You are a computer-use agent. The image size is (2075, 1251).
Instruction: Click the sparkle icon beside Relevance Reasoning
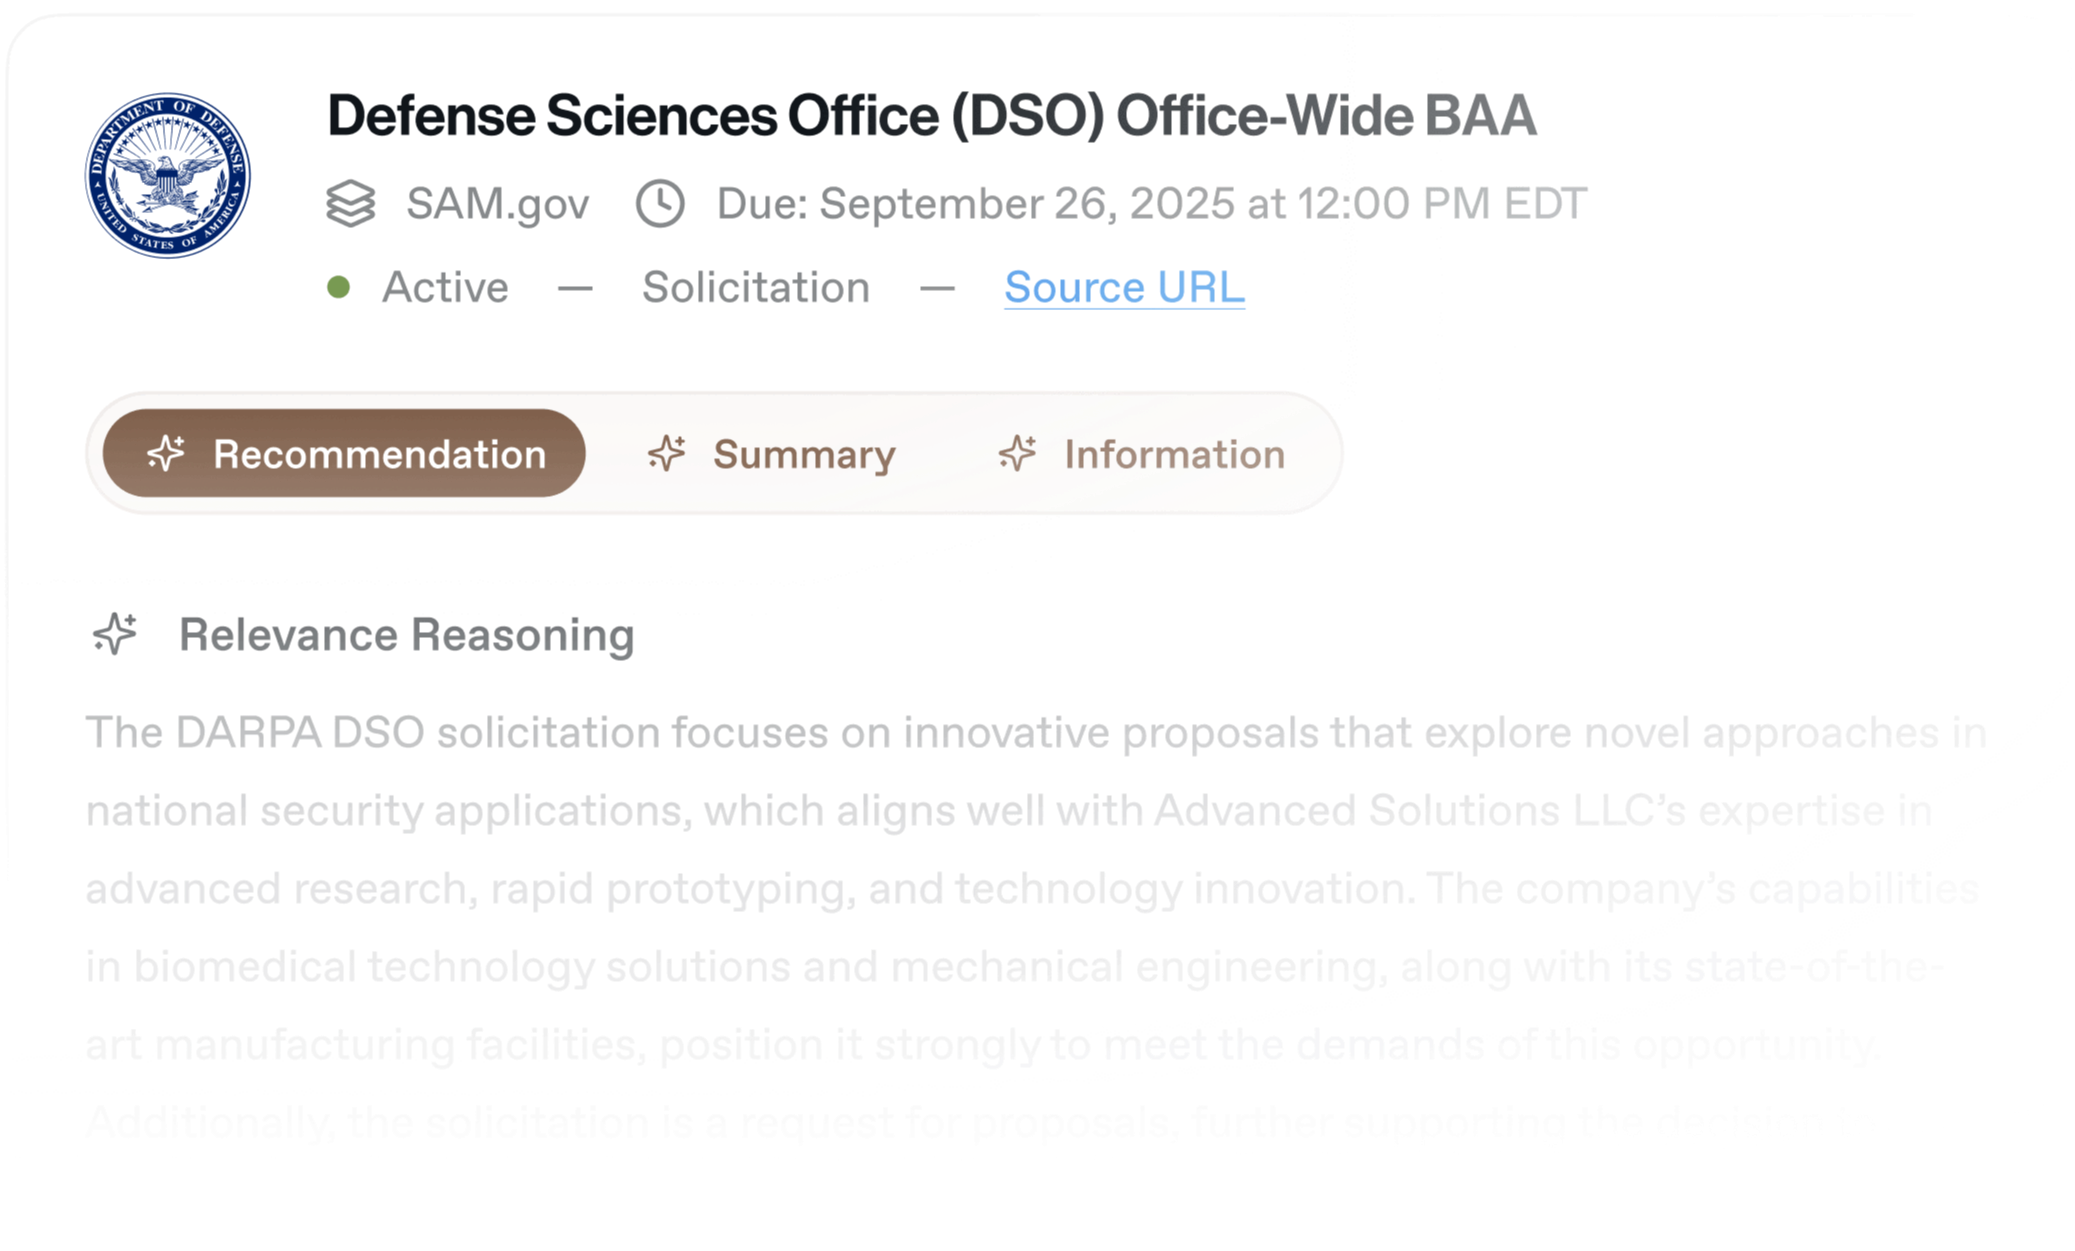tap(115, 635)
